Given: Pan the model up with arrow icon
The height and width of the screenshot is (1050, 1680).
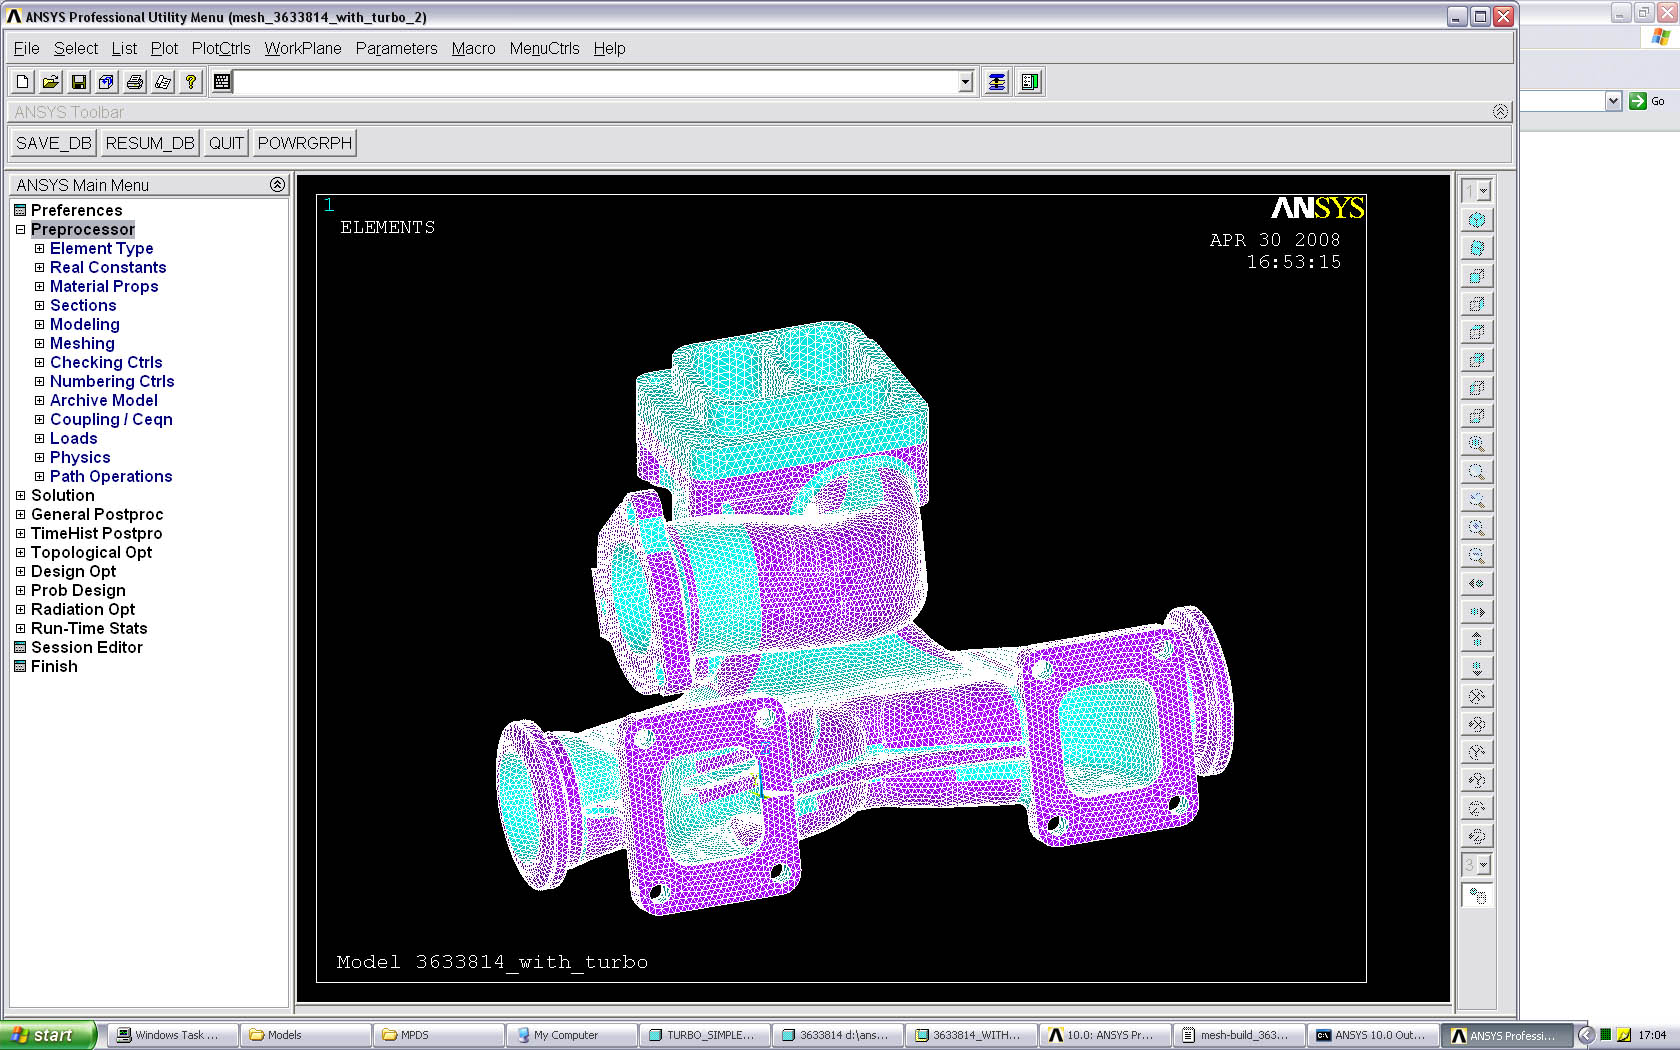Looking at the screenshot, I should [1477, 640].
